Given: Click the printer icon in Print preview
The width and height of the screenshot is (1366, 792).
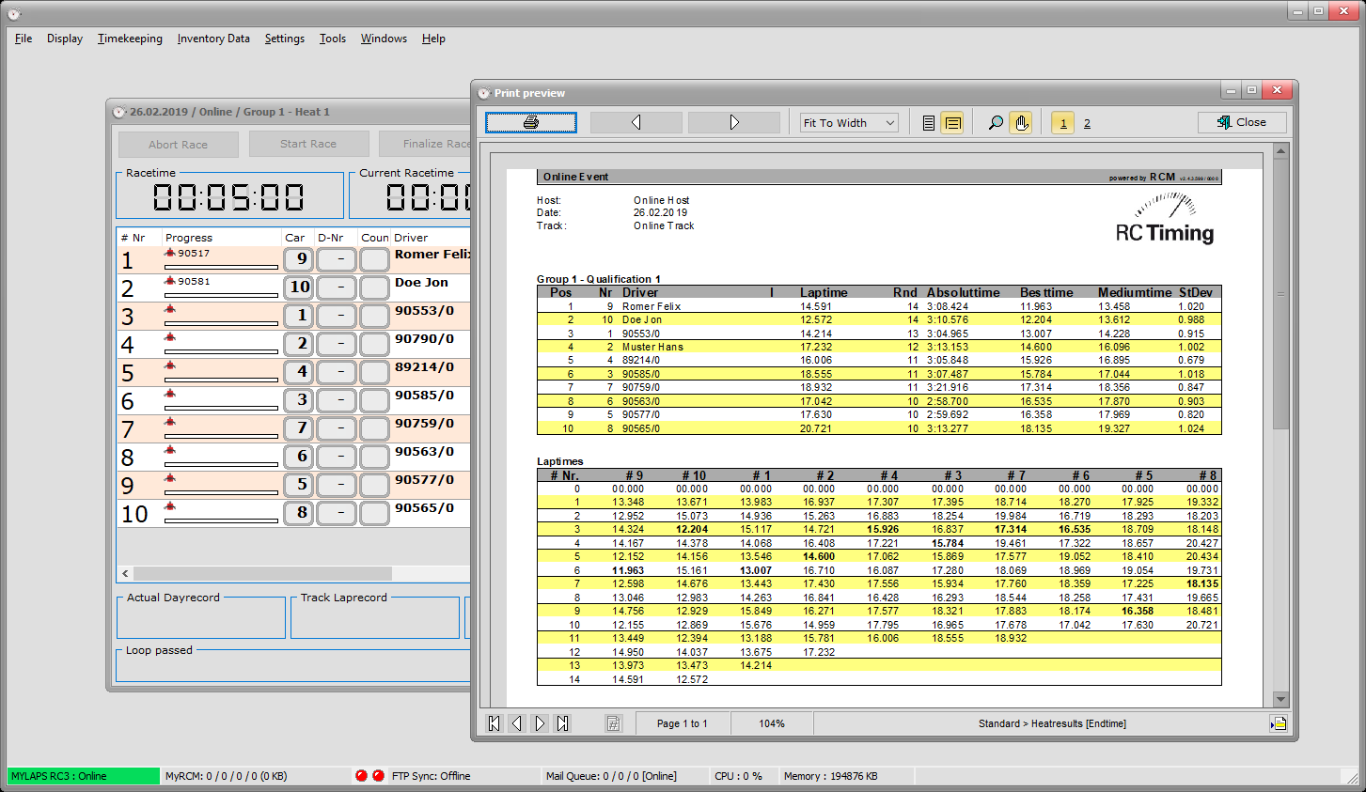Looking at the screenshot, I should [531, 122].
